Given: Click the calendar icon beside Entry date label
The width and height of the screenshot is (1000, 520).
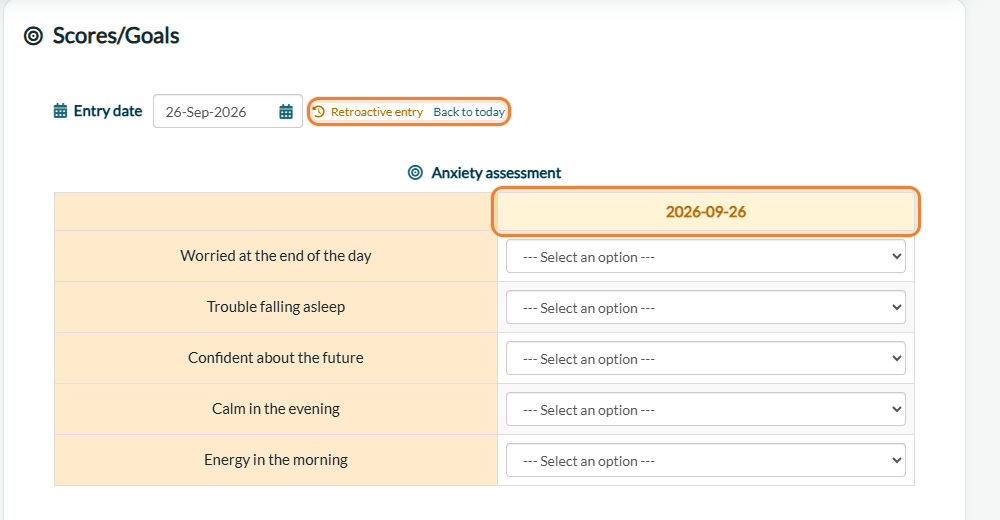Looking at the screenshot, I should point(60,111).
